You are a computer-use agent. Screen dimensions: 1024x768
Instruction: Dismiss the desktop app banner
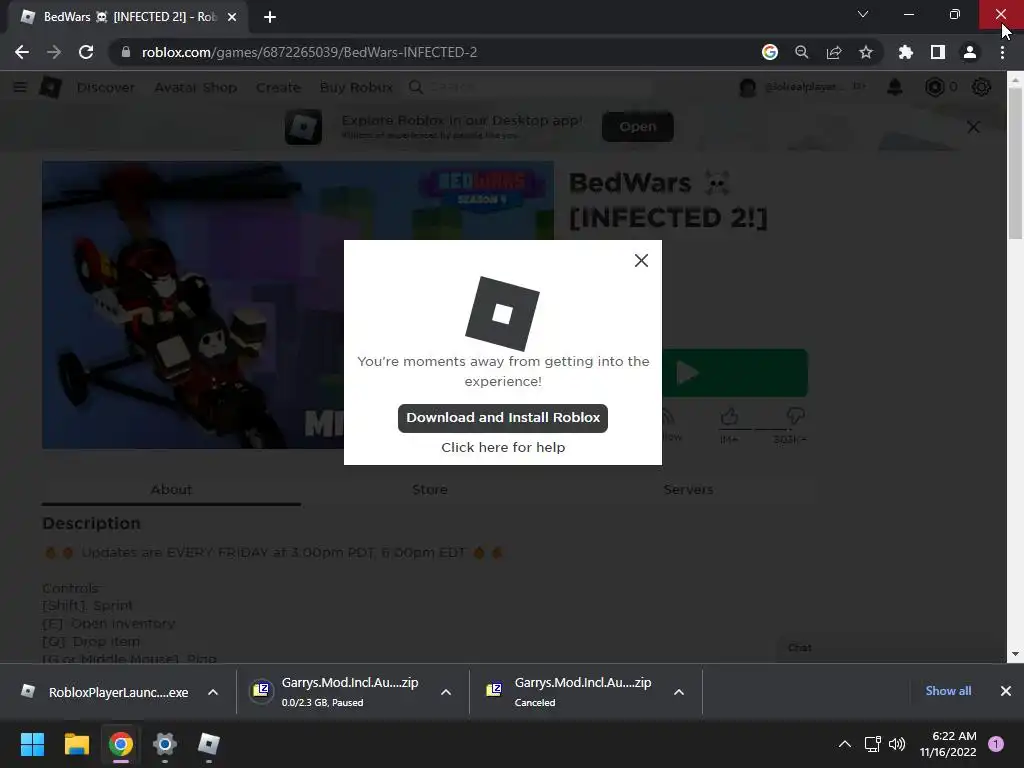973,127
